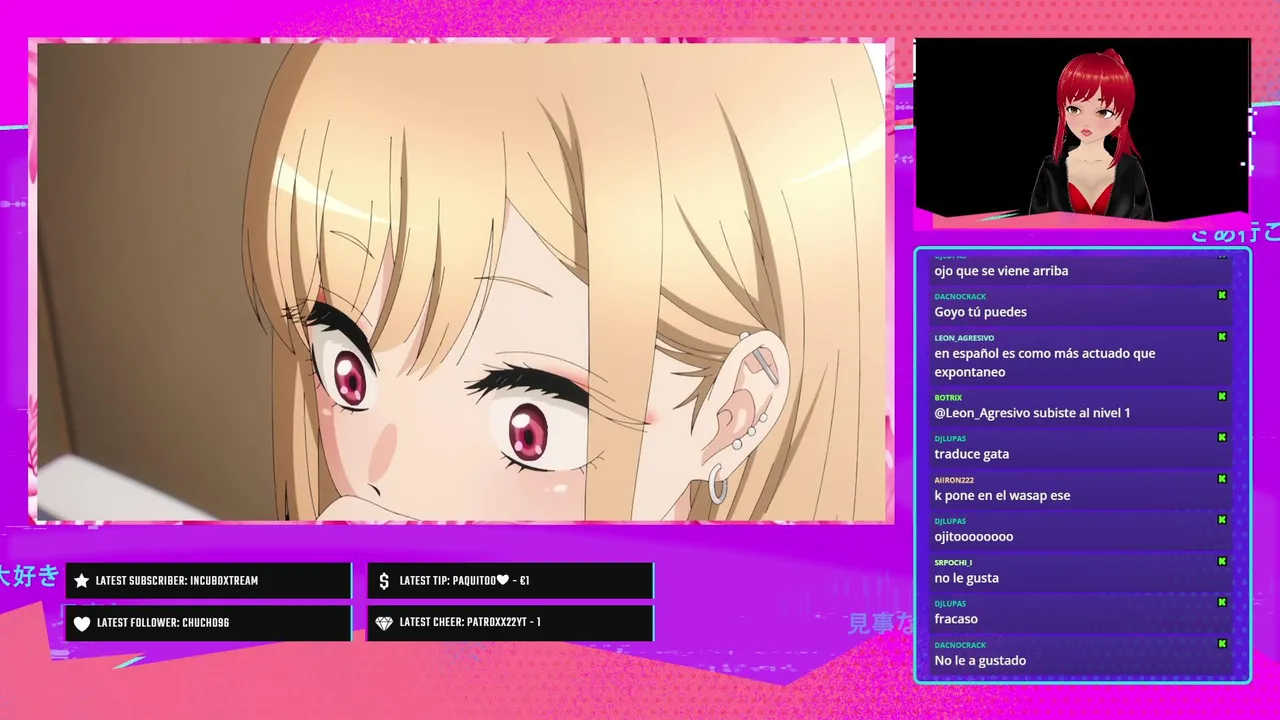
Task: Select '@Leon_Agresivo subiste al nivel 1' message
Action: pos(1032,413)
